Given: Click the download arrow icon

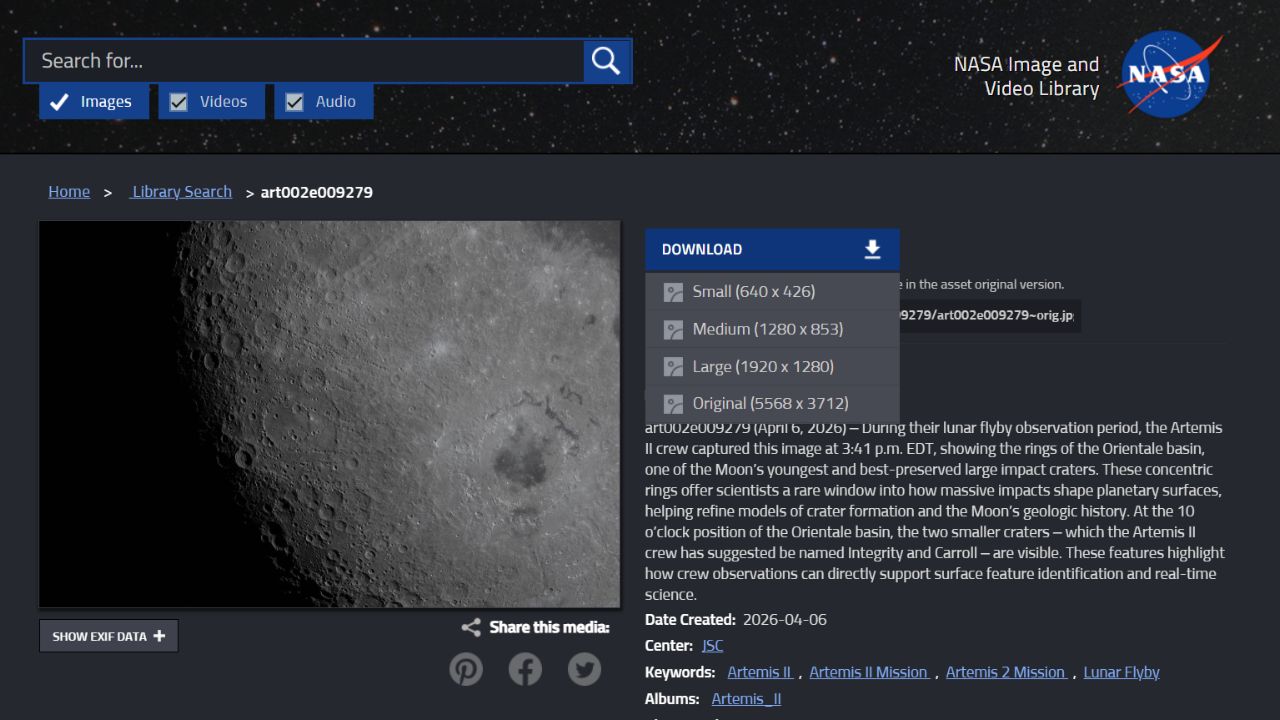Looking at the screenshot, I should [x=872, y=250].
